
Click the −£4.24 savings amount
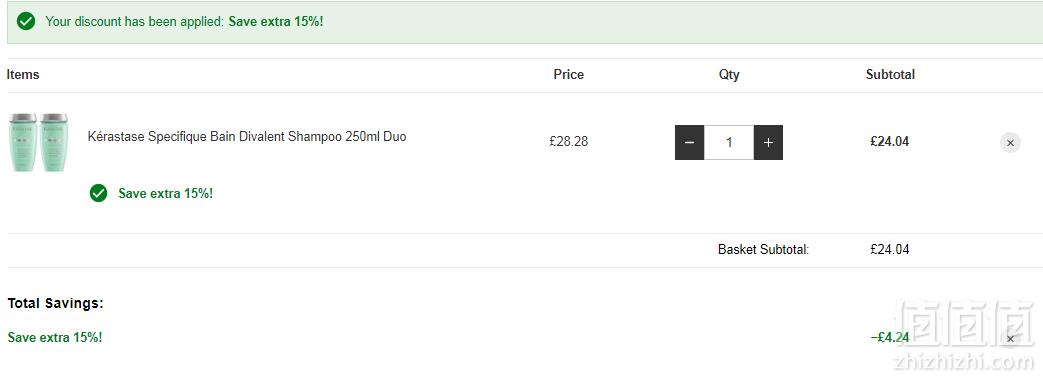890,337
